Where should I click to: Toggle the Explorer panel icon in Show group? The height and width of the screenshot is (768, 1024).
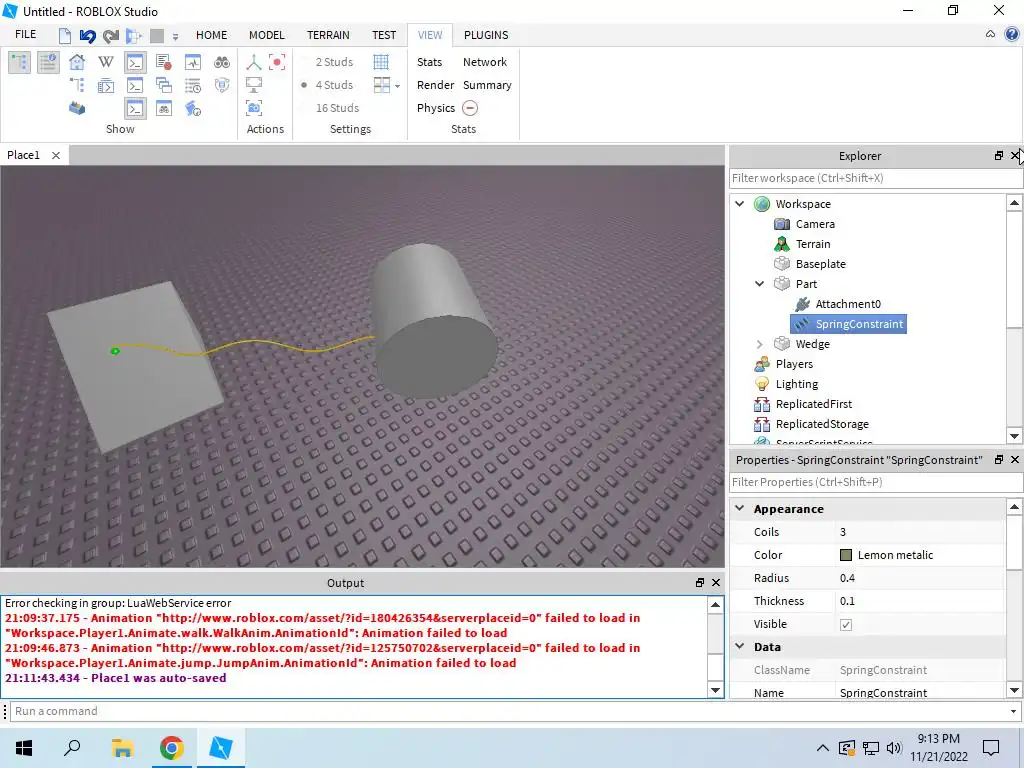click(19, 62)
